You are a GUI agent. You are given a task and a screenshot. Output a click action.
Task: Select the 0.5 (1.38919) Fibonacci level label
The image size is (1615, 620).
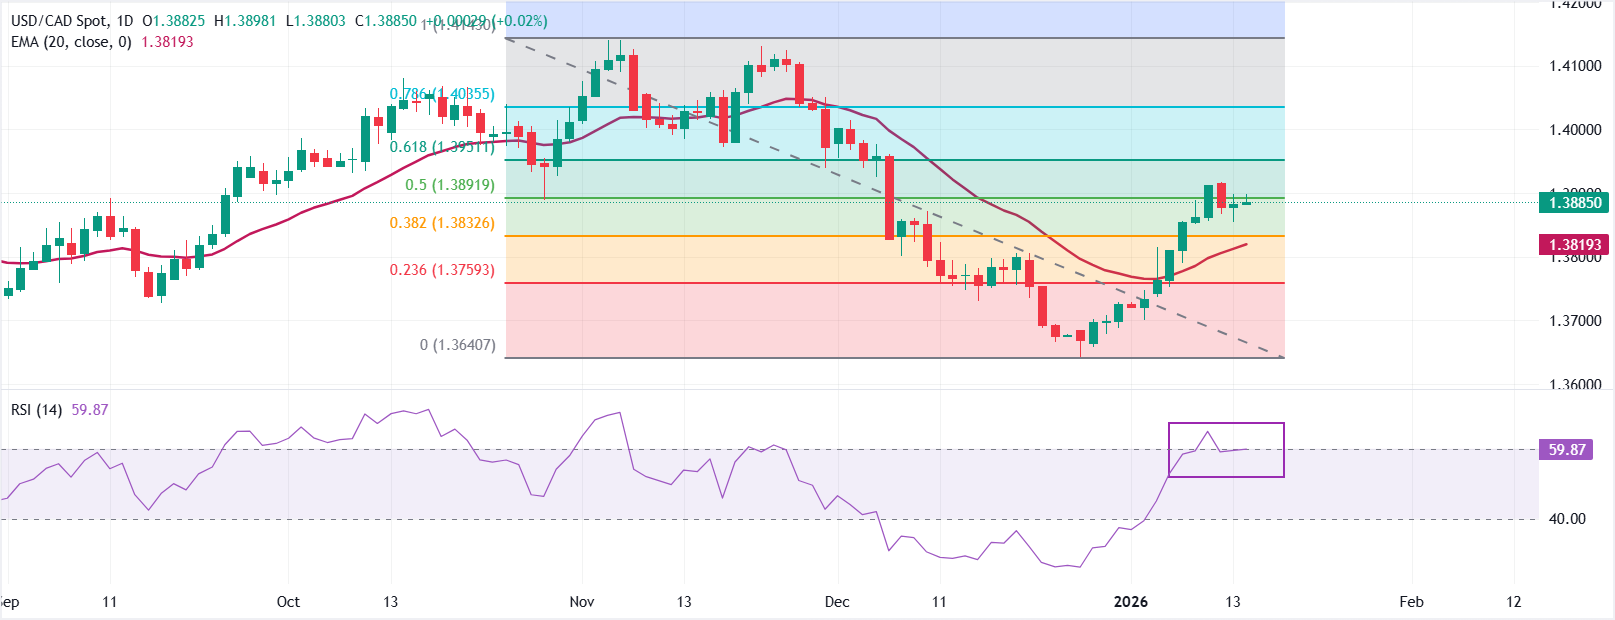[x=449, y=185]
